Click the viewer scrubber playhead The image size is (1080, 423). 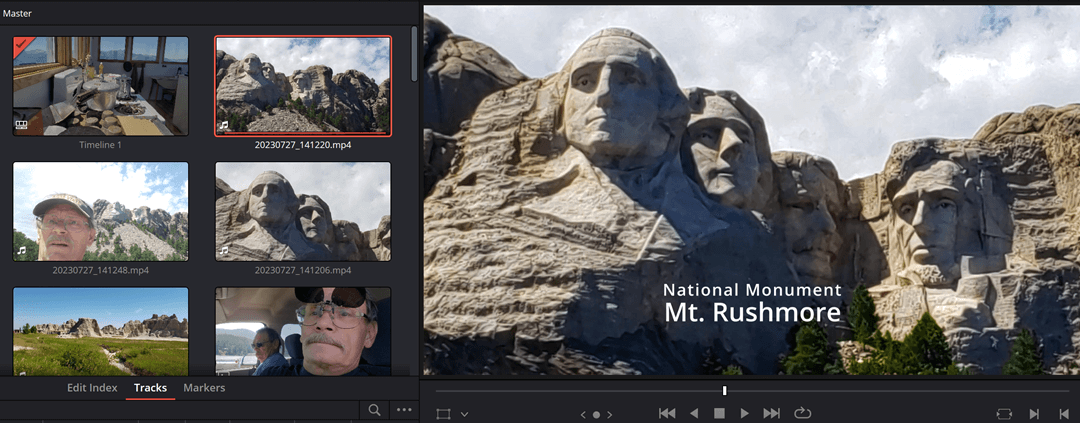pos(725,391)
